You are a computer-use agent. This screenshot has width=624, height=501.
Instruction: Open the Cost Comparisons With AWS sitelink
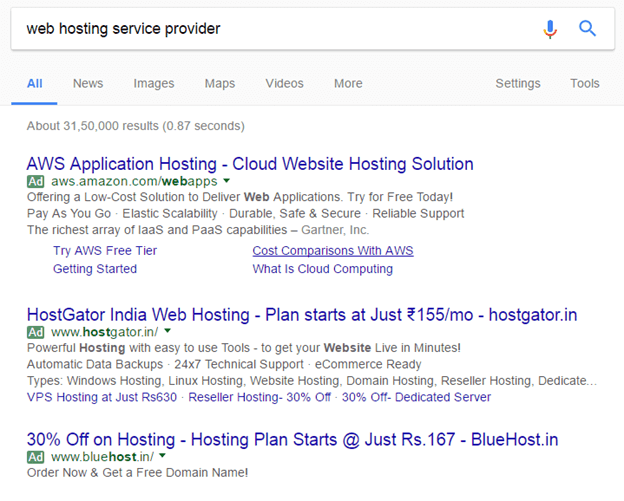point(333,251)
